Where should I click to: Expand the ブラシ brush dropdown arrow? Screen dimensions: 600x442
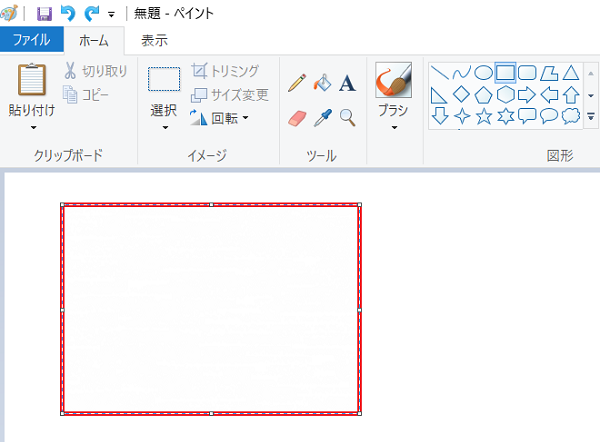click(394, 127)
